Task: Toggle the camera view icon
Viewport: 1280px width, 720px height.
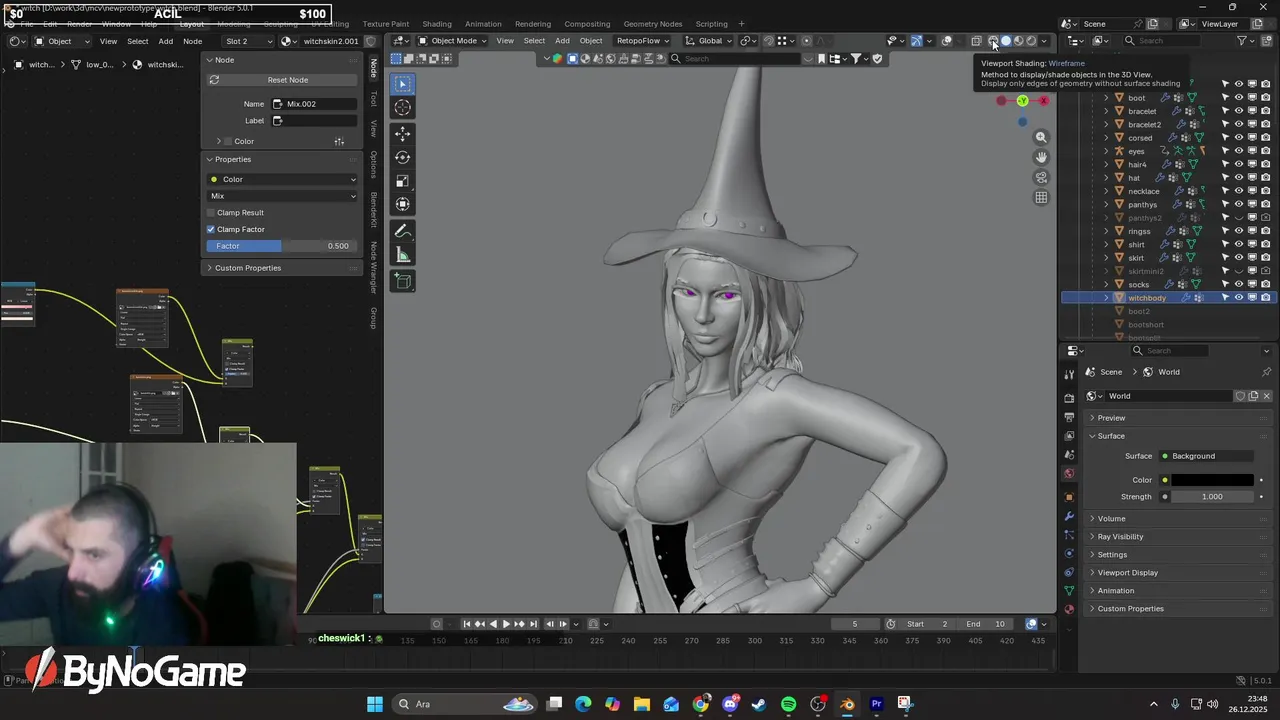Action: coord(1041,177)
